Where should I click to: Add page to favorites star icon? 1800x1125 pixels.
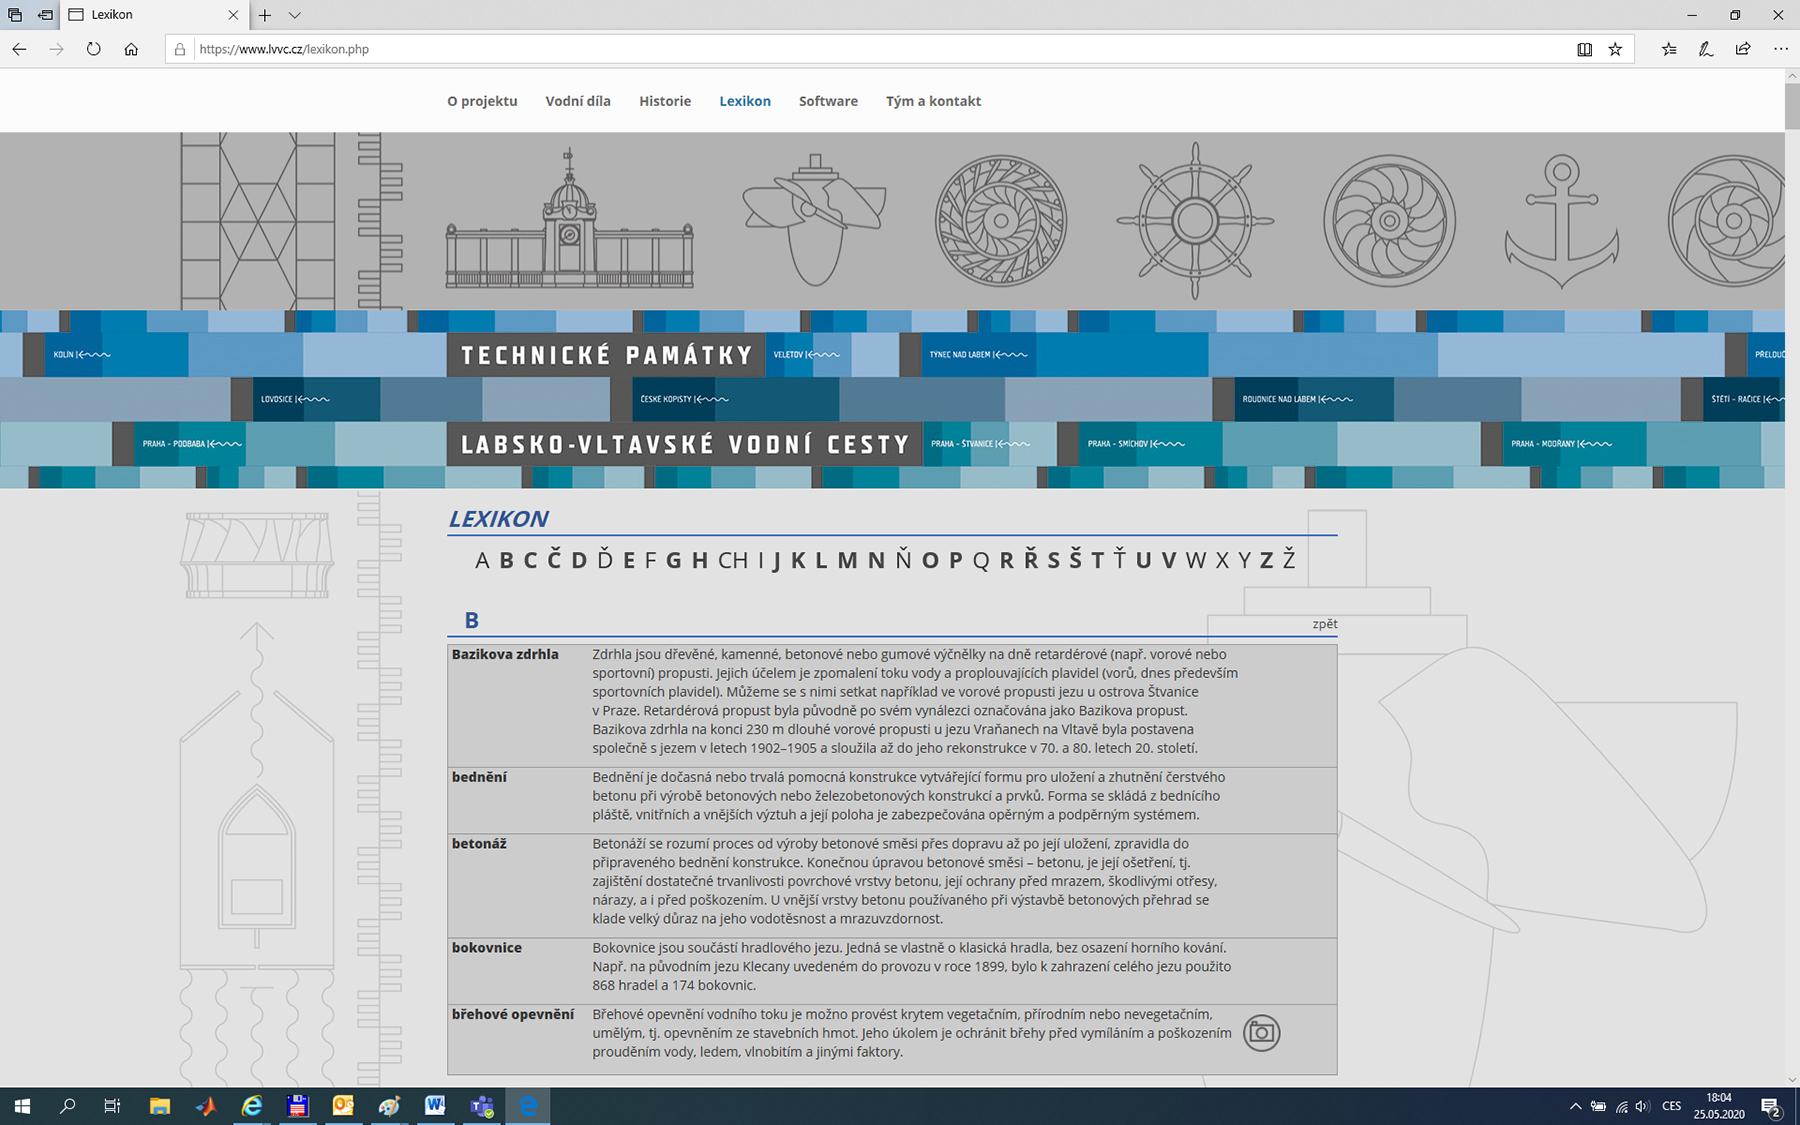pyautogui.click(x=1615, y=49)
